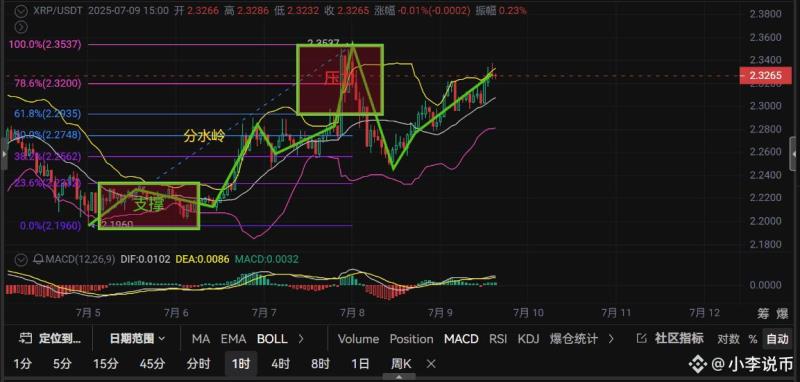Click the external-link icon beside 社区指标
The height and width of the screenshot is (382, 800).
pyautogui.click(x=642, y=338)
